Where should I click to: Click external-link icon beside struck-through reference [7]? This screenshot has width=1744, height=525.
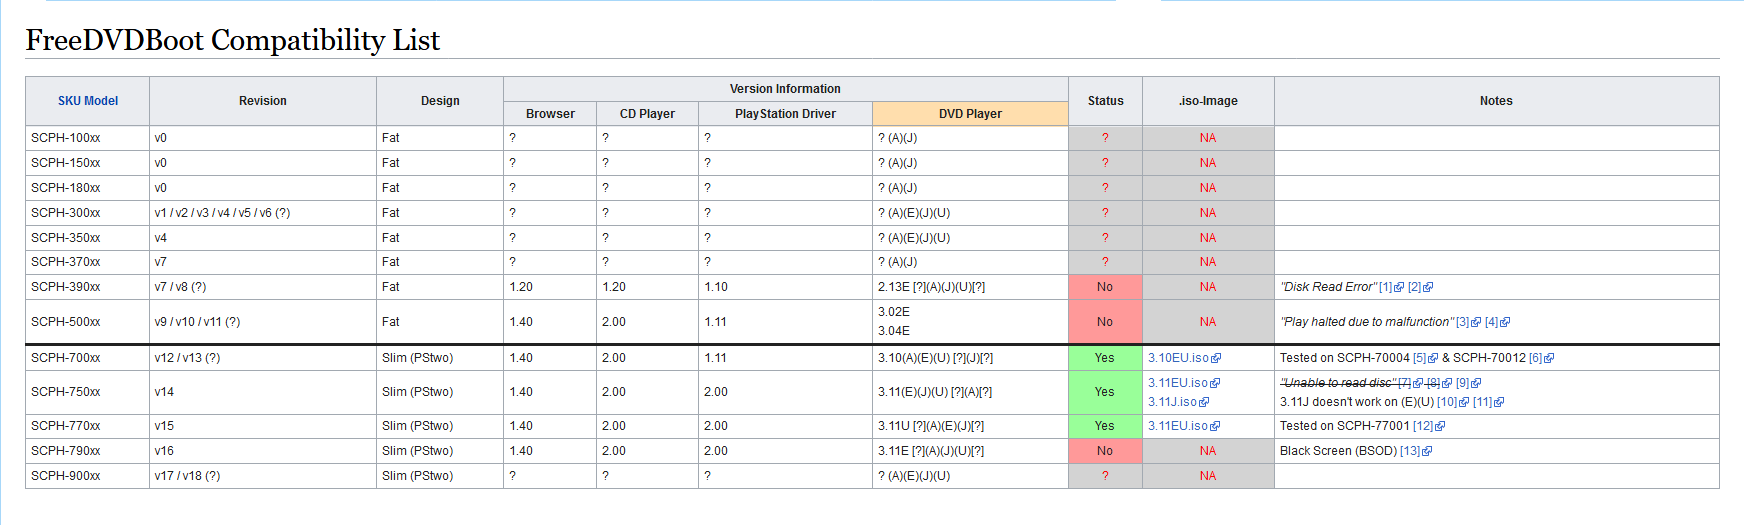click(1418, 383)
